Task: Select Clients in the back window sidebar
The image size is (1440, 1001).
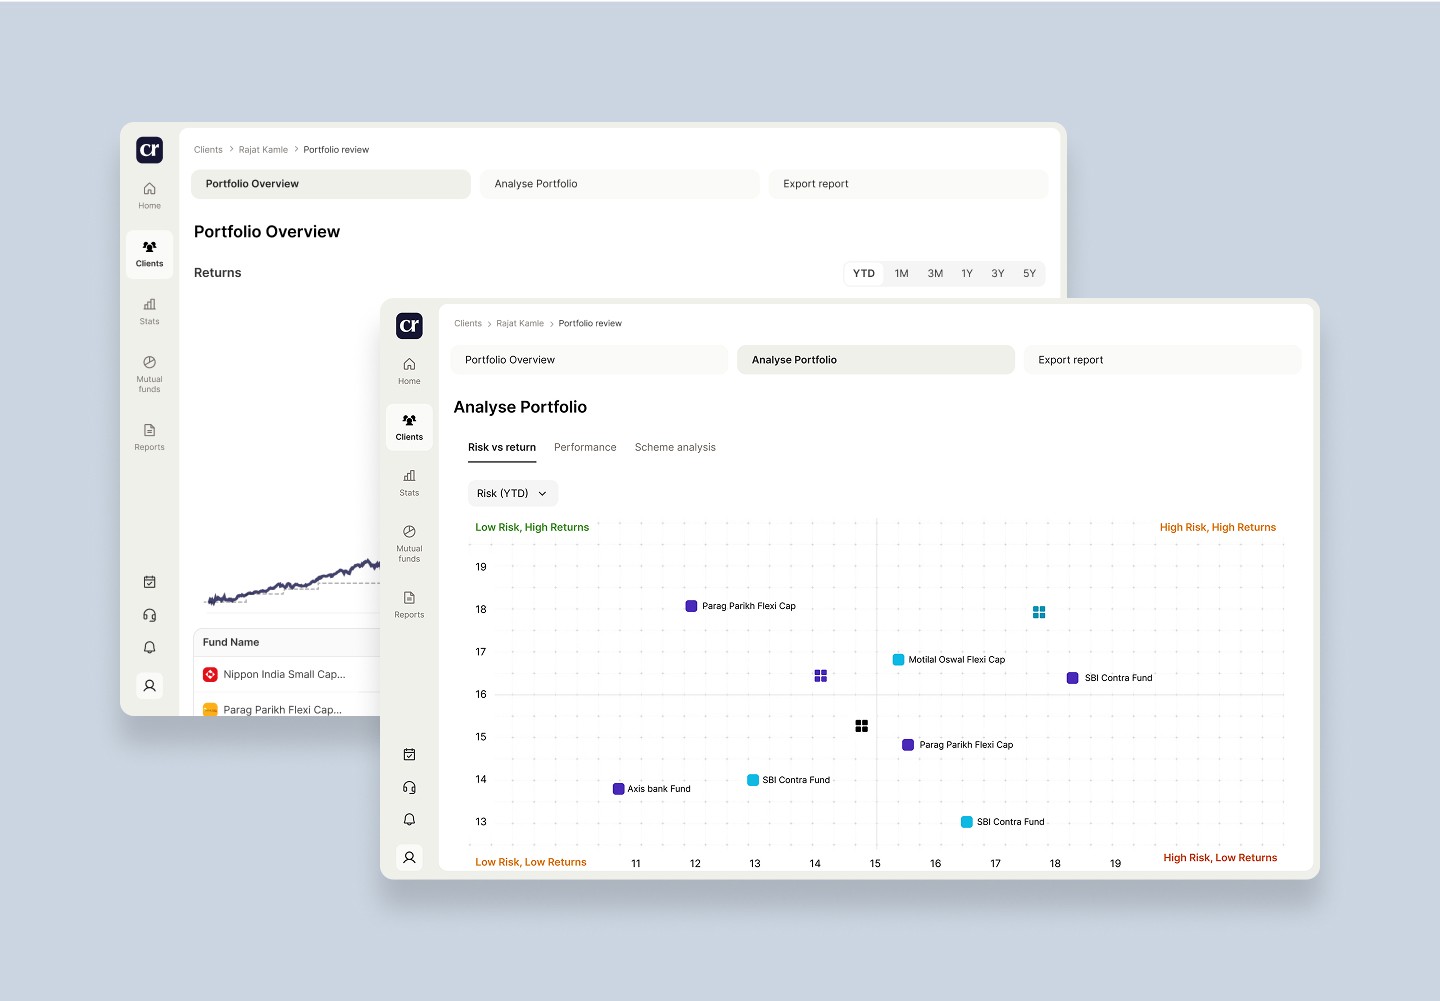Action: (149, 254)
